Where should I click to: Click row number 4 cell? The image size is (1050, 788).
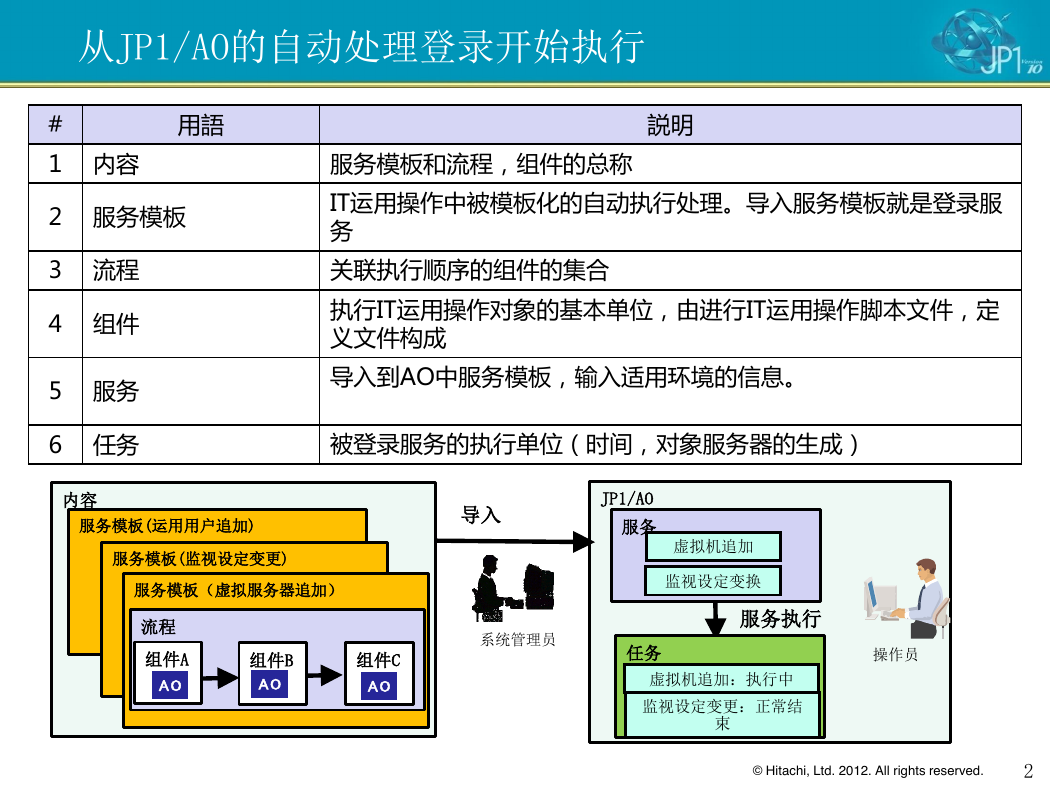tap(56, 324)
